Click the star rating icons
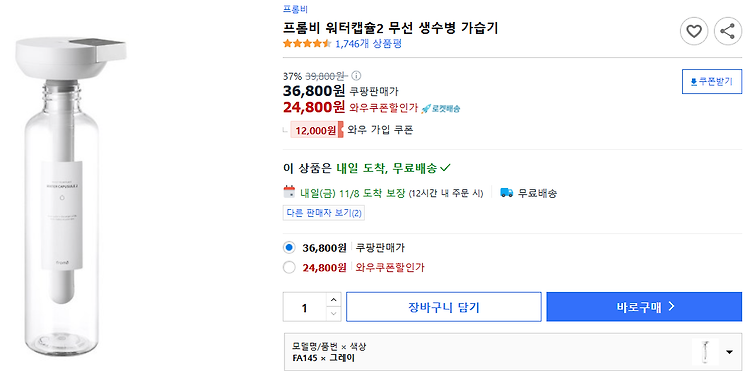Screen dimensions: 750x371 [307, 44]
